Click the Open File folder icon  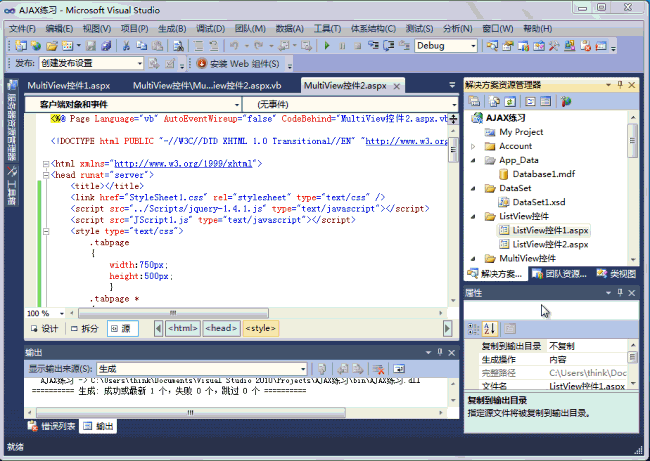[x=52, y=46]
